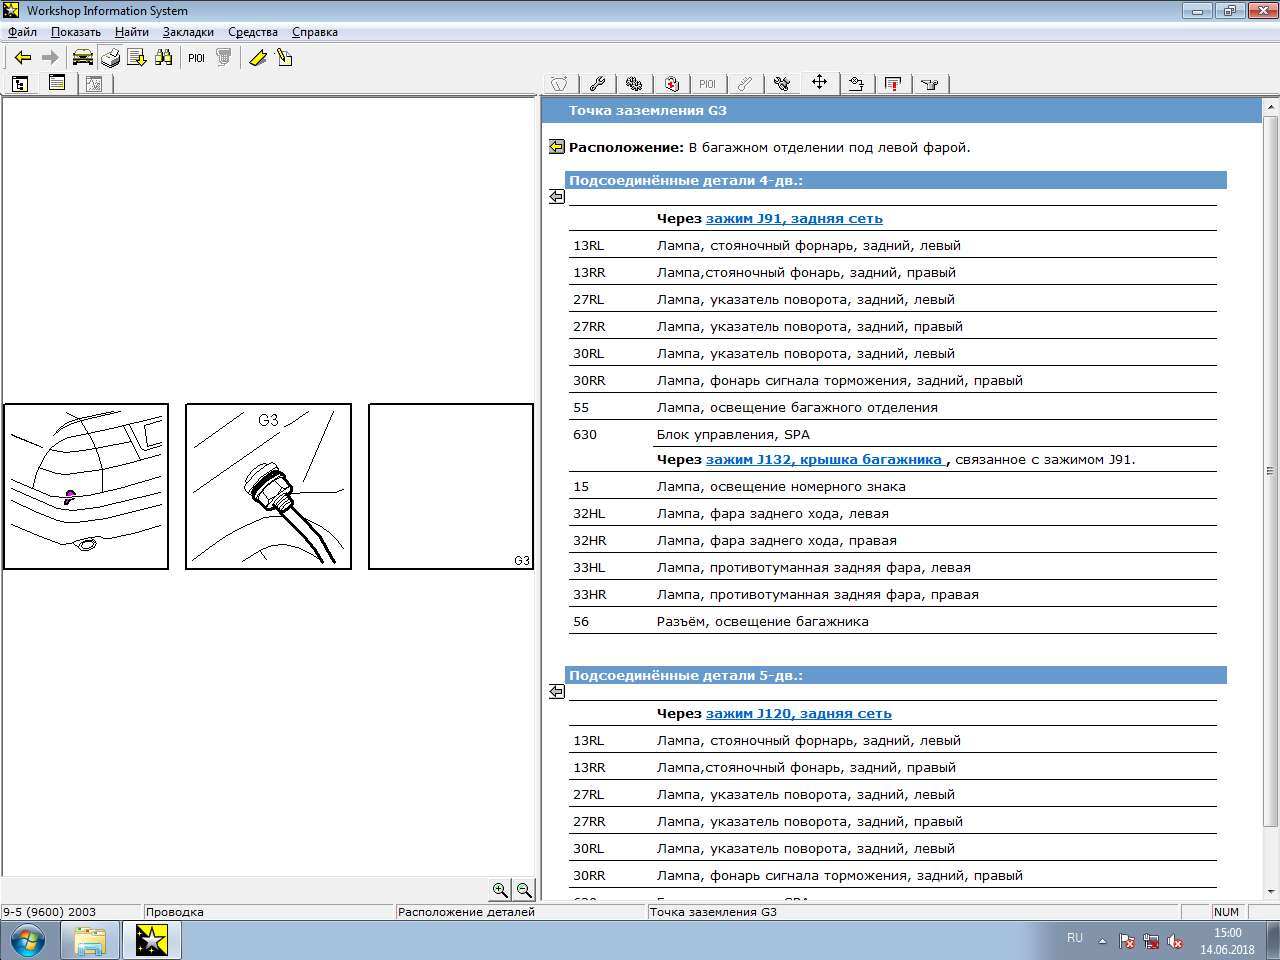Open the wrench tab icon
1280x960 pixels.
click(597, 84)
